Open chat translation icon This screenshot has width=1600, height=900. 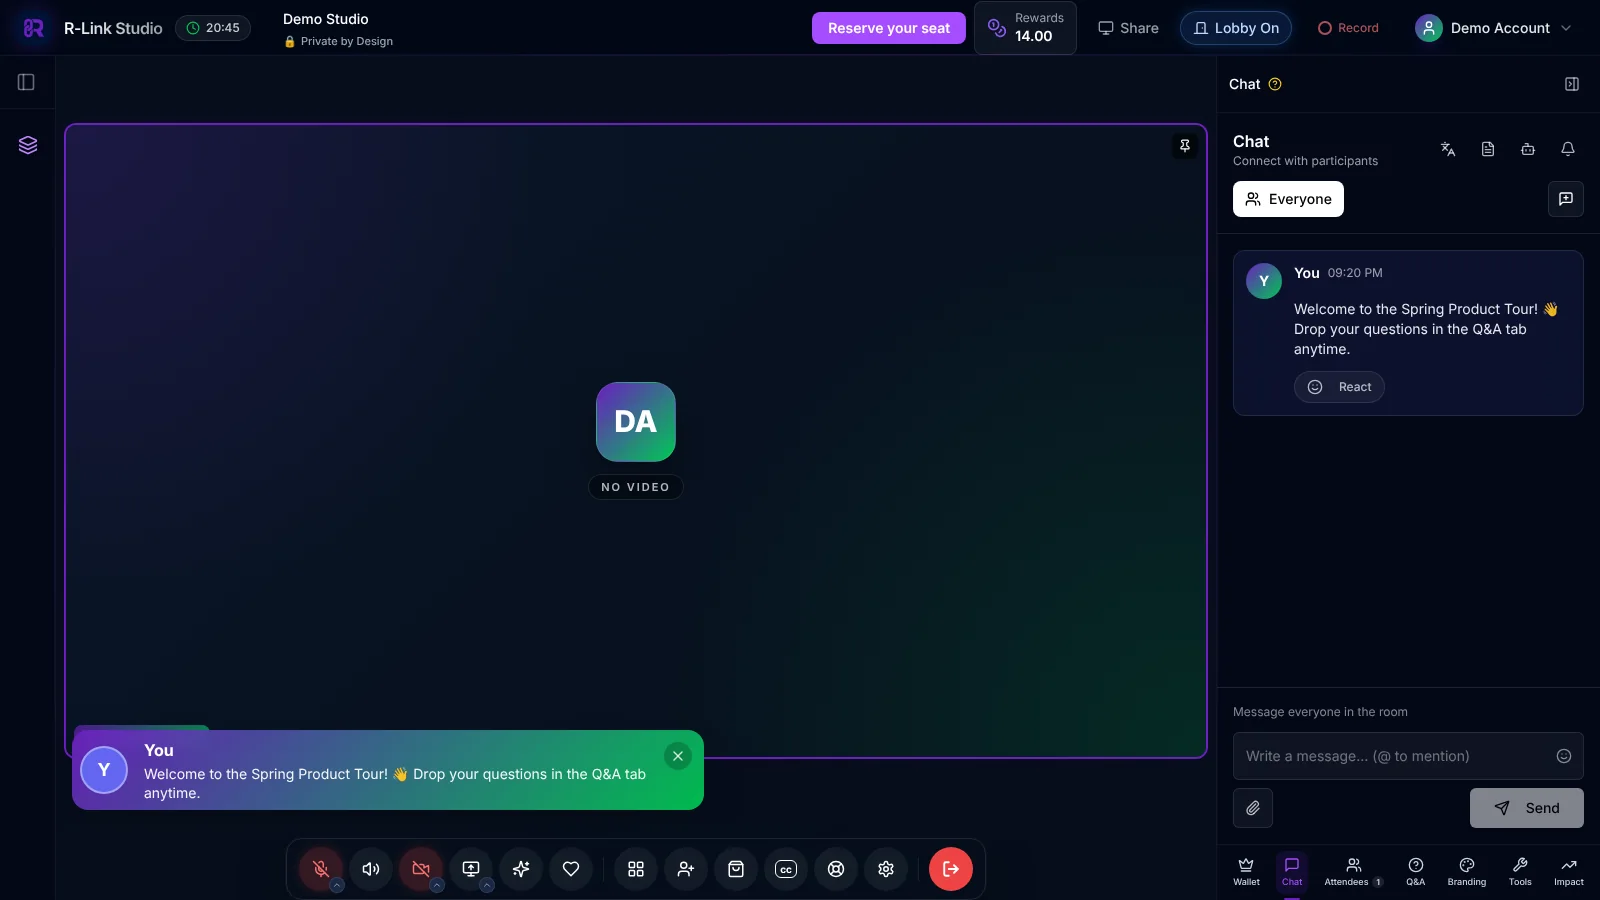click(x=1448, y=149)
